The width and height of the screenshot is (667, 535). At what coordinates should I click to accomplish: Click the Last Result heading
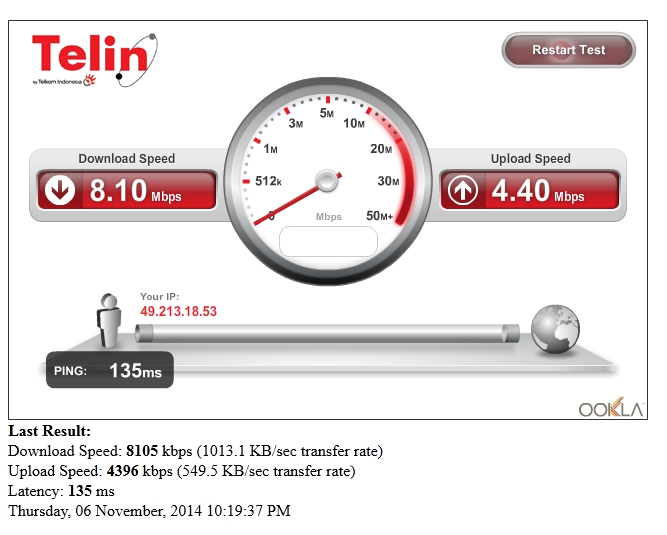click(49, 431)
